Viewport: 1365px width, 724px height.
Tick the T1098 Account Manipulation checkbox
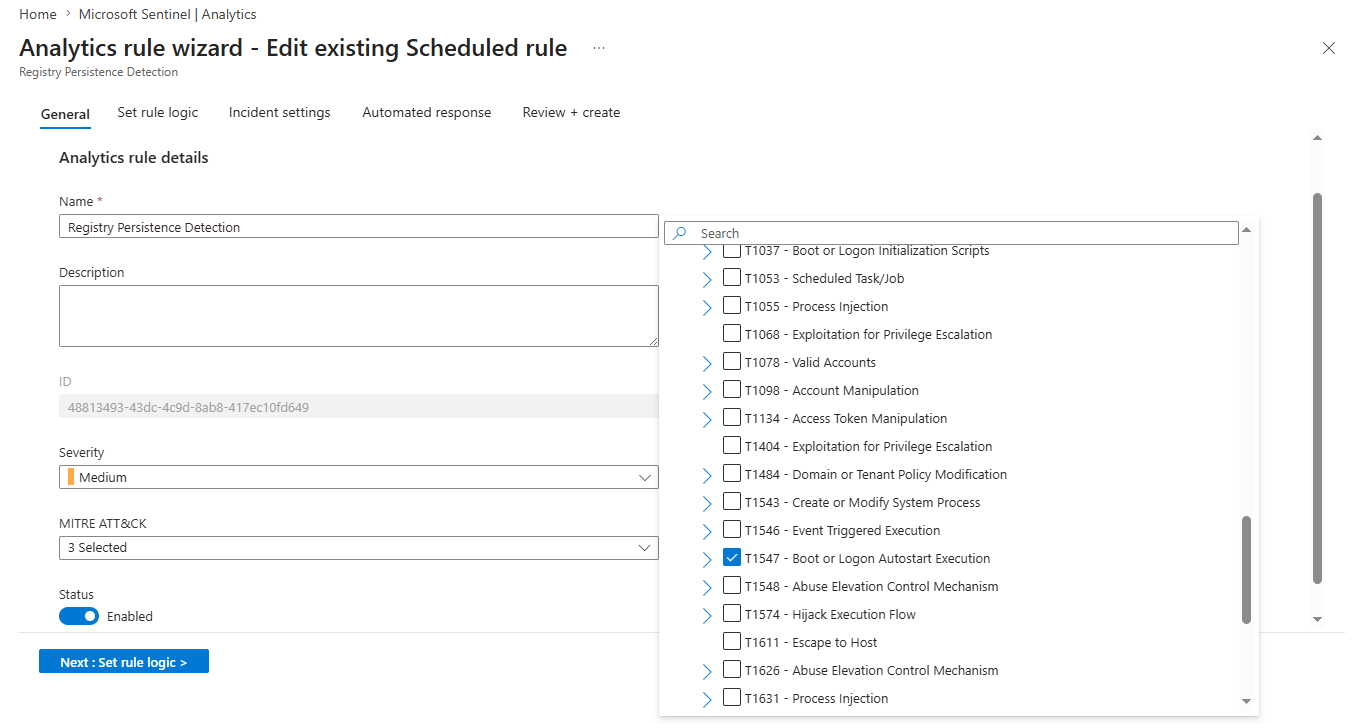pyautogui.click(x=732, y=390)
